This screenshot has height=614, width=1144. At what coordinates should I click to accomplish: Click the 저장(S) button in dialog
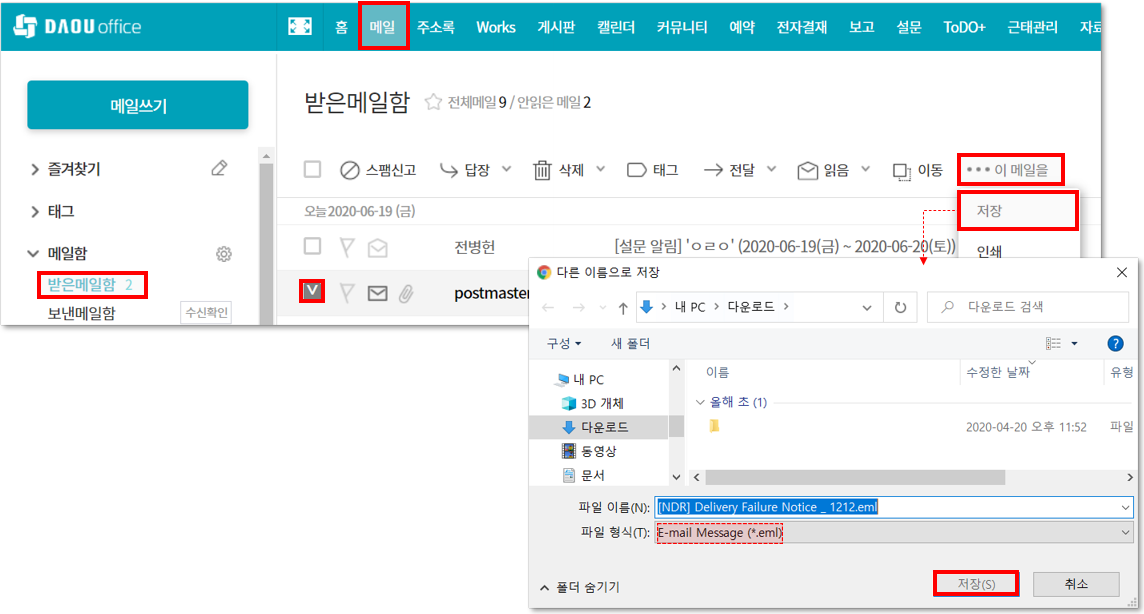[x=975, y=583]
